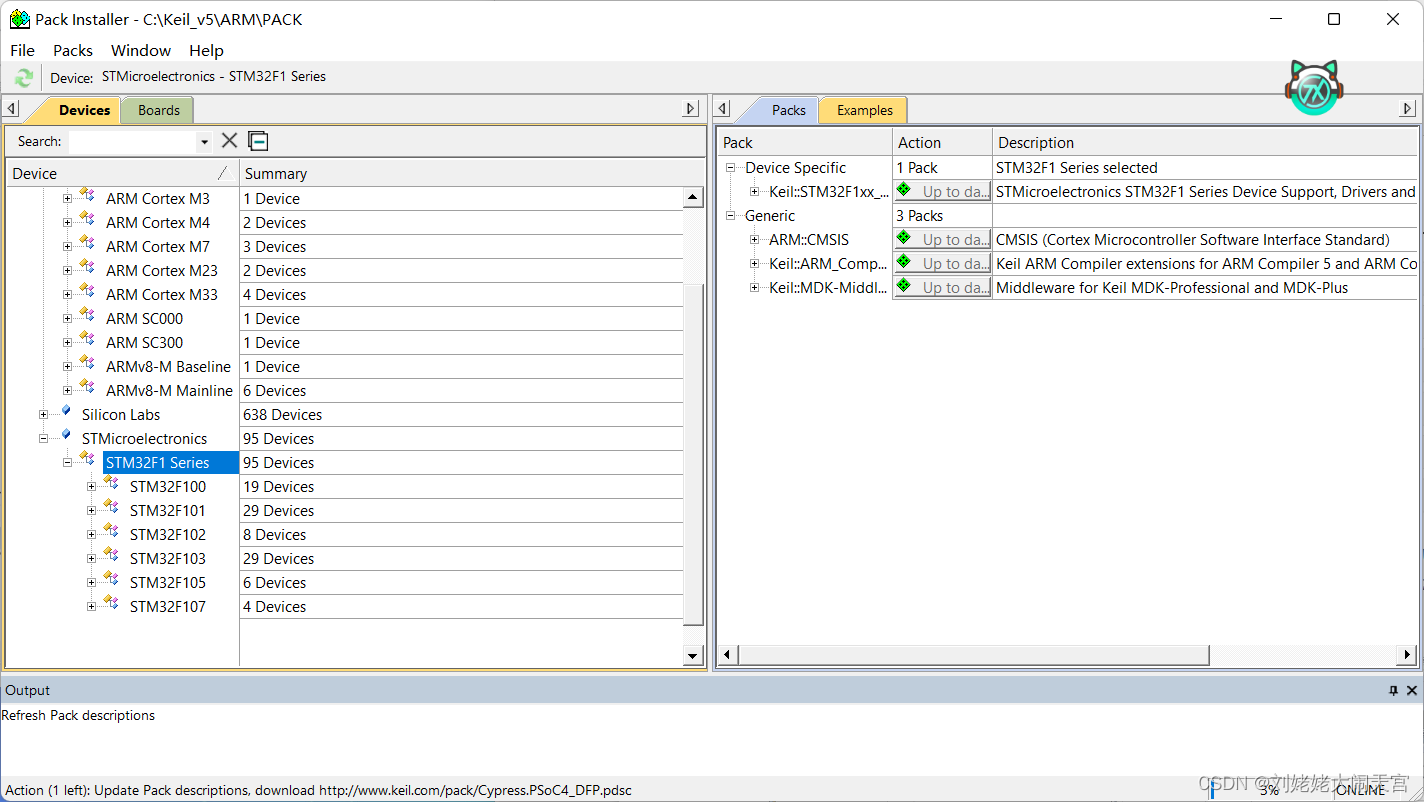Sort by the Device column header
The height and width of the screenshot is (802, 1424).
click(122, 174)
